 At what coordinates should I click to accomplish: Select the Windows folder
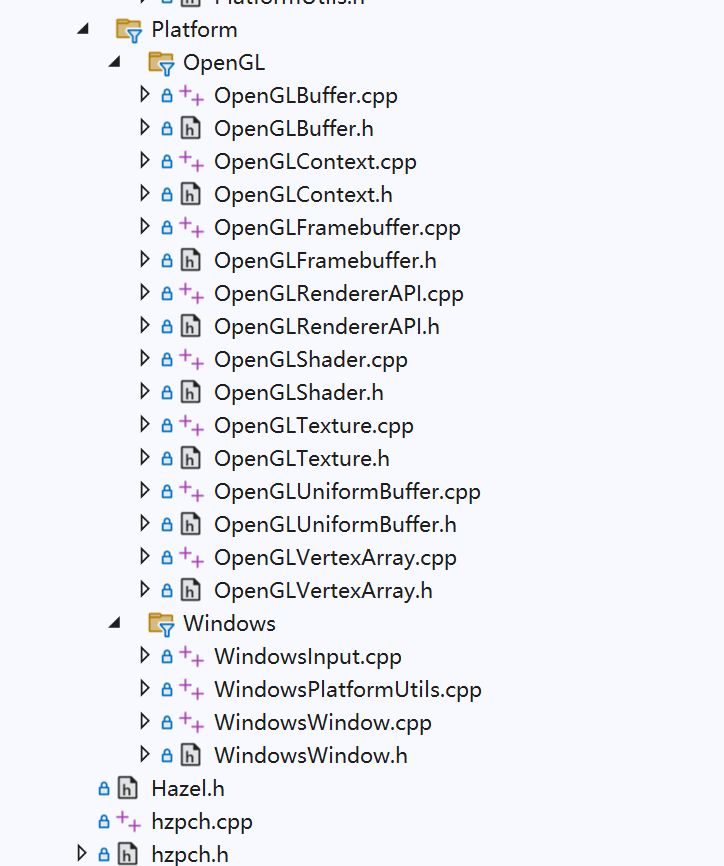(x=229, y=624)
